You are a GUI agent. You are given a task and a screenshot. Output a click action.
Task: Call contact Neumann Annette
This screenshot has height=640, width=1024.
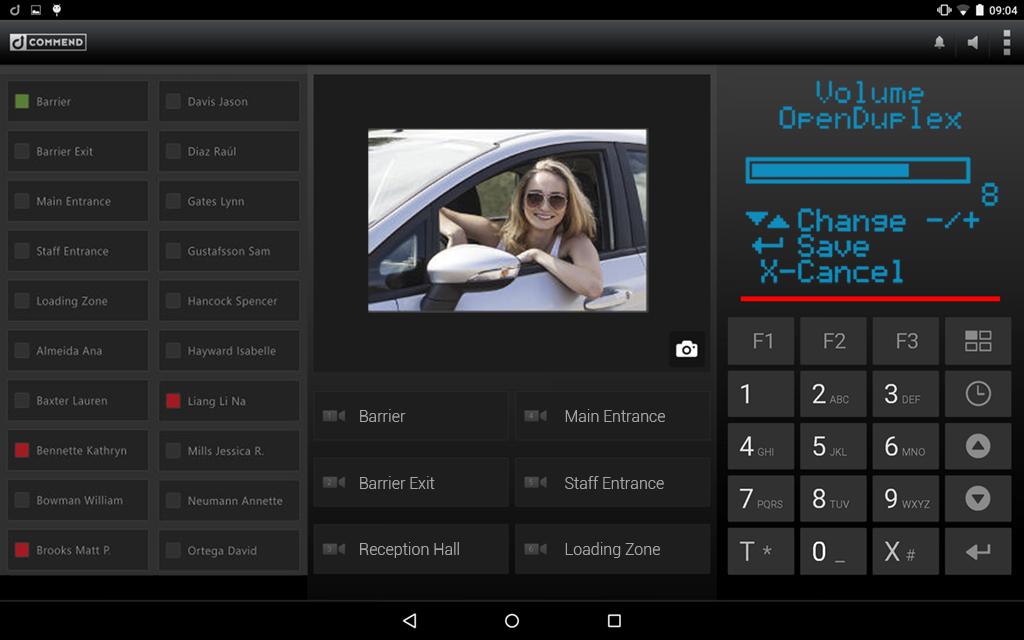[x=229, y=500]
